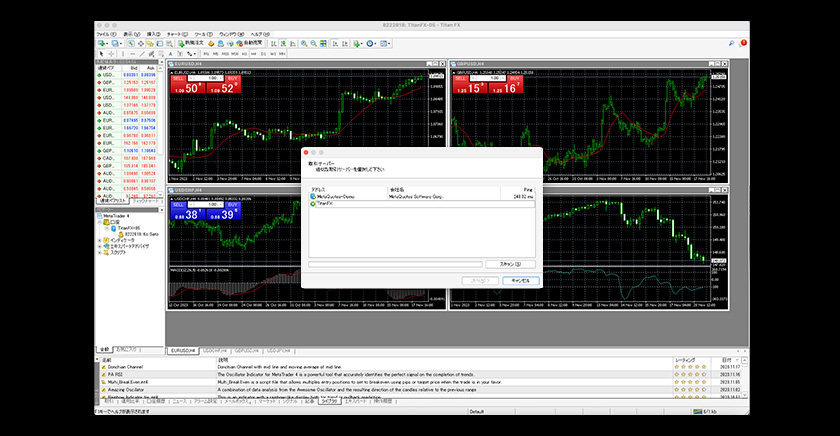Screen dimensions: 840x436
Task: Select the cursor arrow tool
Action: click(100, 55)
